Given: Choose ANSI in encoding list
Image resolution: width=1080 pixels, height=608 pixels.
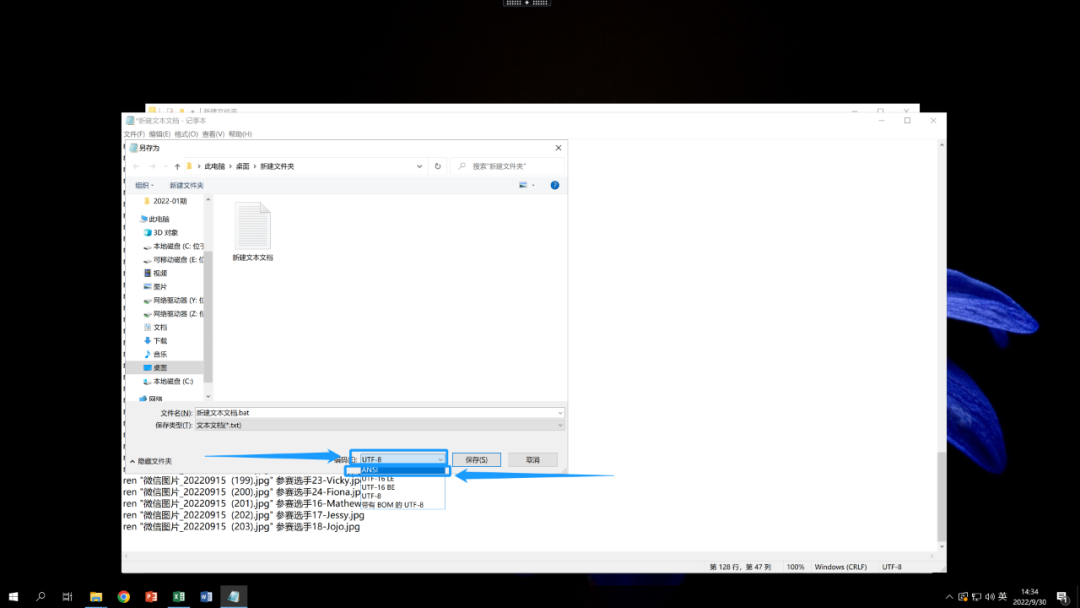Looking at the screenshot, I should pyautogui.click(x=402, y=470).
